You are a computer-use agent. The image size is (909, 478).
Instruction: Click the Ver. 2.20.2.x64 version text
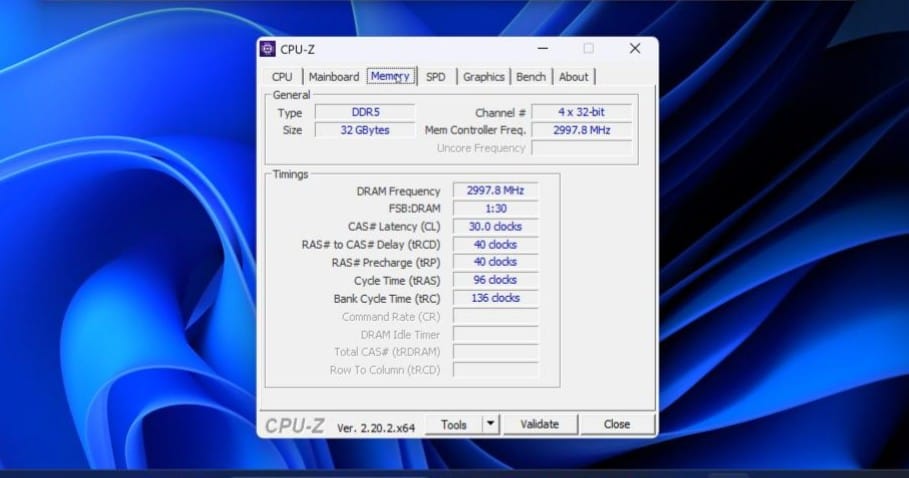[x=376, y=428]
